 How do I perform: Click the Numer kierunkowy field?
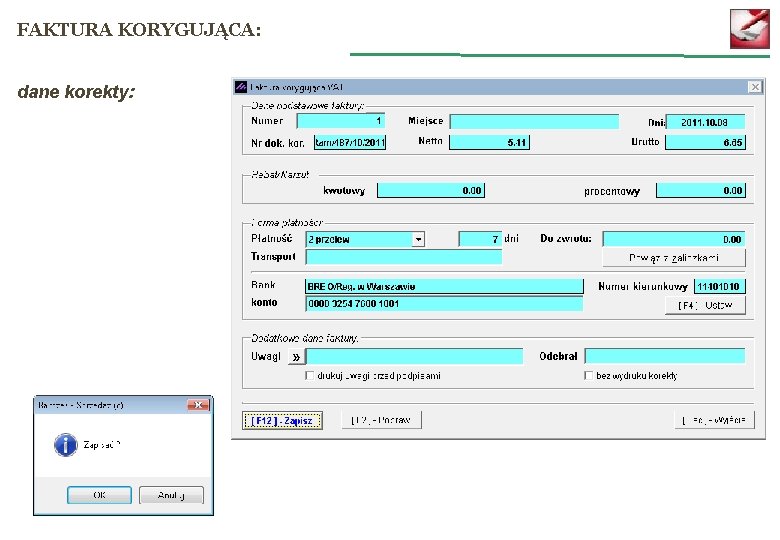pyautogui.click(x=720, y=286)
